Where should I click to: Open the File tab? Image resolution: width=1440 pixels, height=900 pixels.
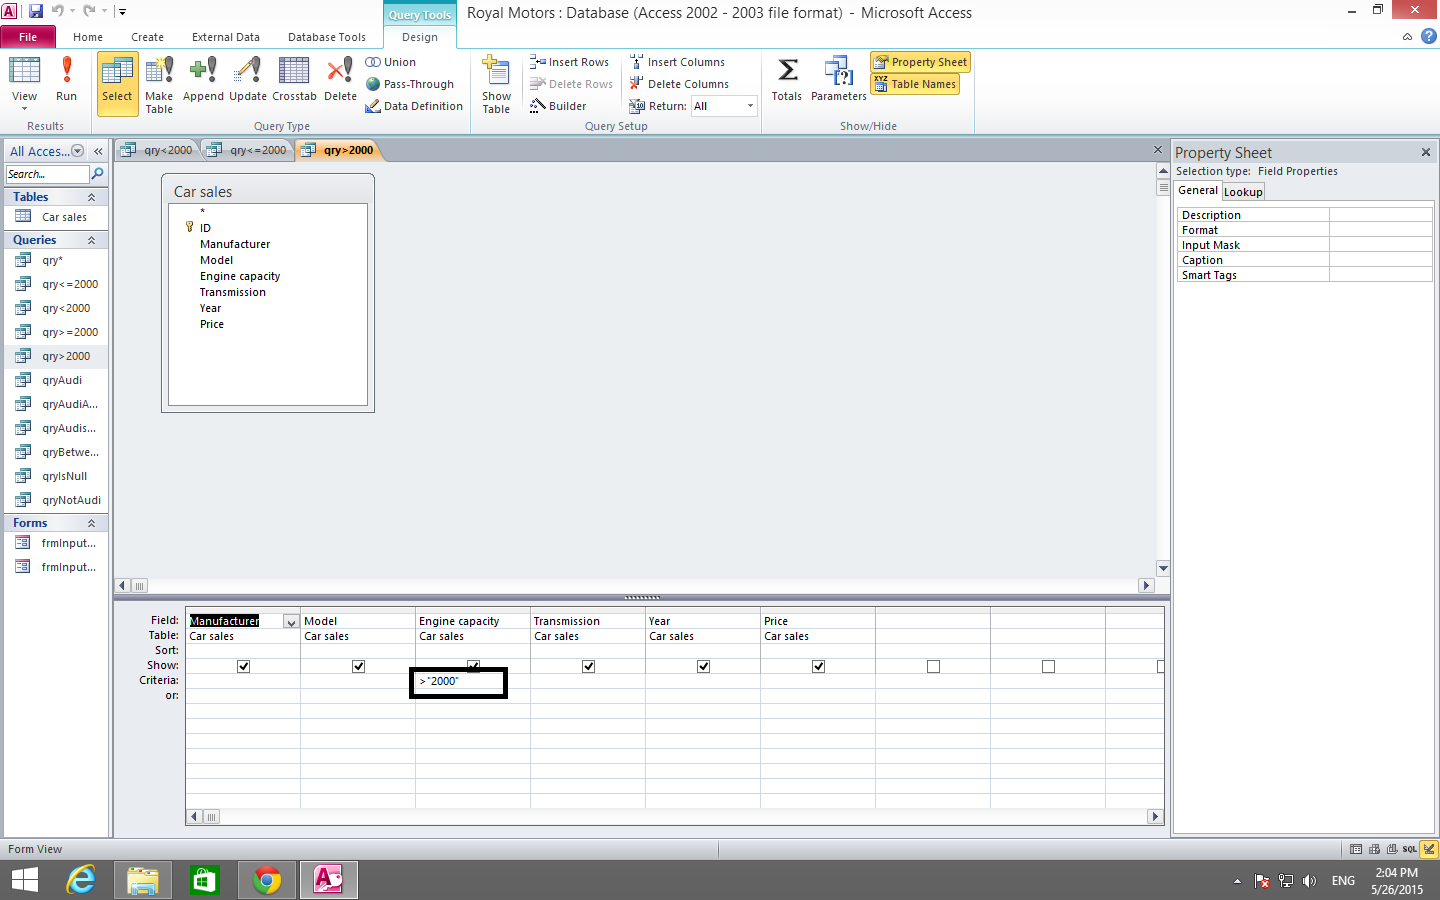[28, 37]
